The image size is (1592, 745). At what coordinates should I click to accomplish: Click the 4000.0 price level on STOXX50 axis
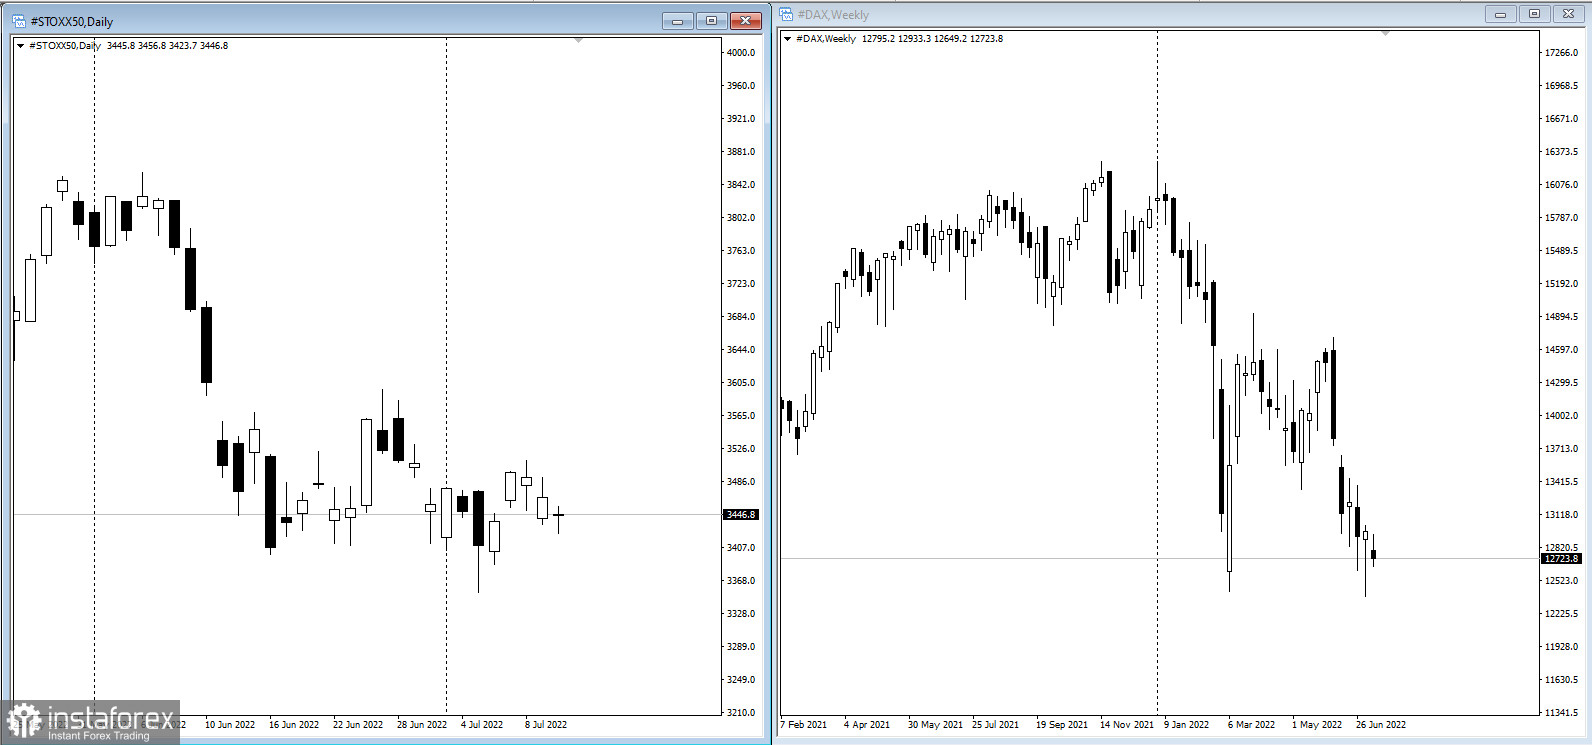coord(741,53)
